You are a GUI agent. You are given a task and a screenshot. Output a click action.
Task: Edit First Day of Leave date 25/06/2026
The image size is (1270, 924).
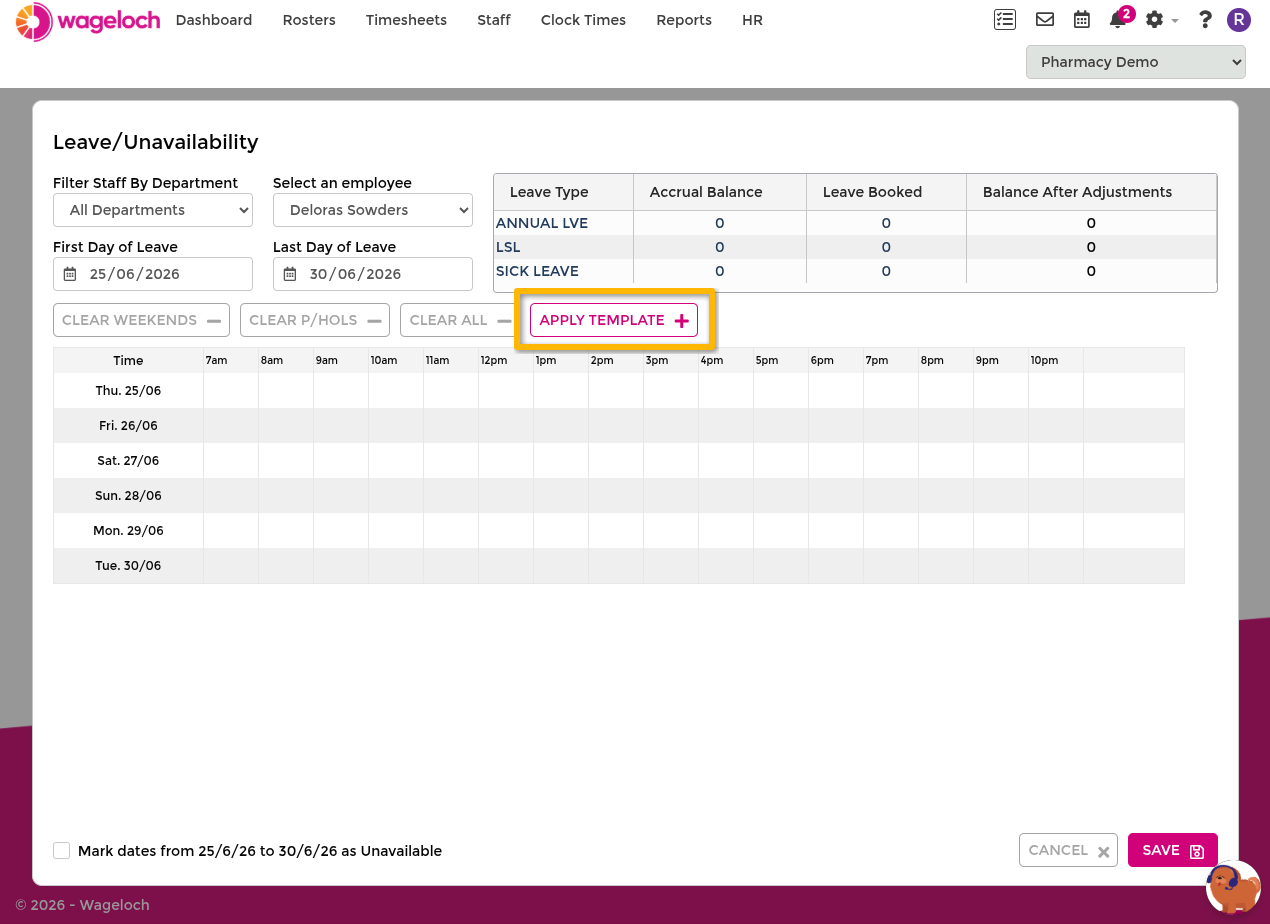coord(153,274)
